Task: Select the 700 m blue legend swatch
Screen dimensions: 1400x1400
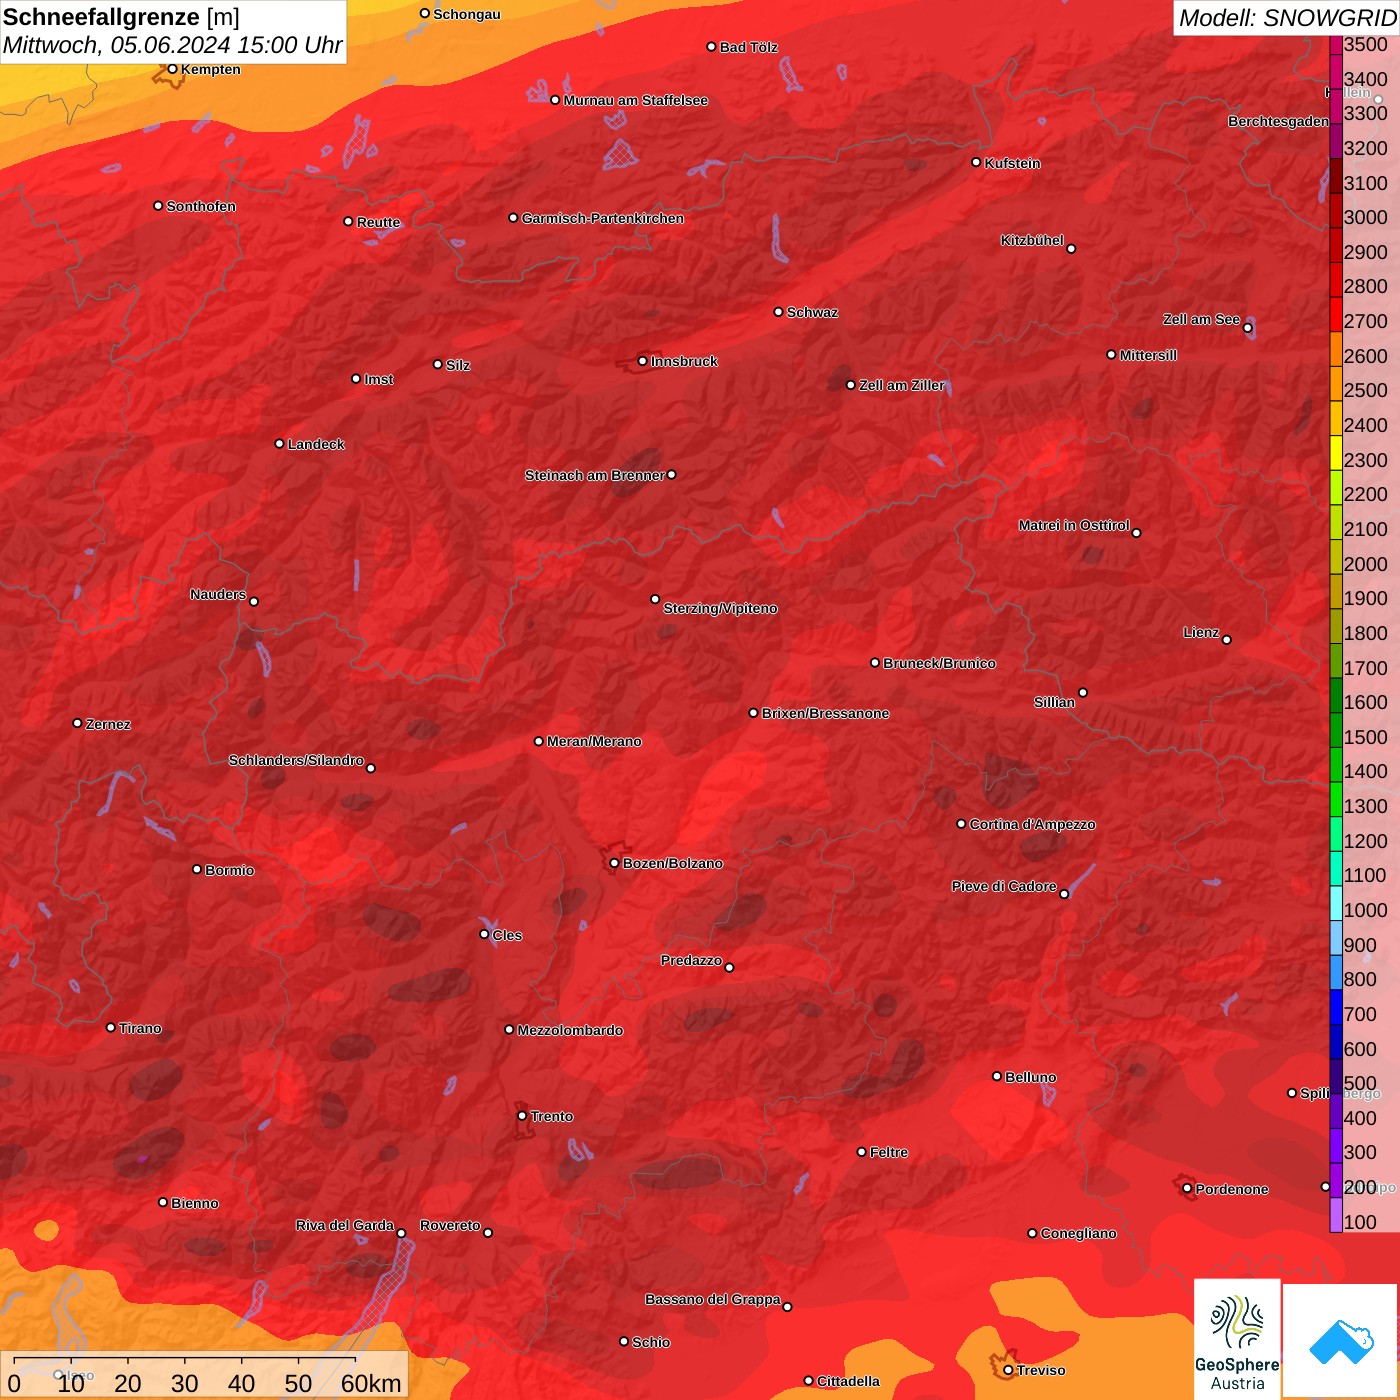Action: click(1336, 1007)
